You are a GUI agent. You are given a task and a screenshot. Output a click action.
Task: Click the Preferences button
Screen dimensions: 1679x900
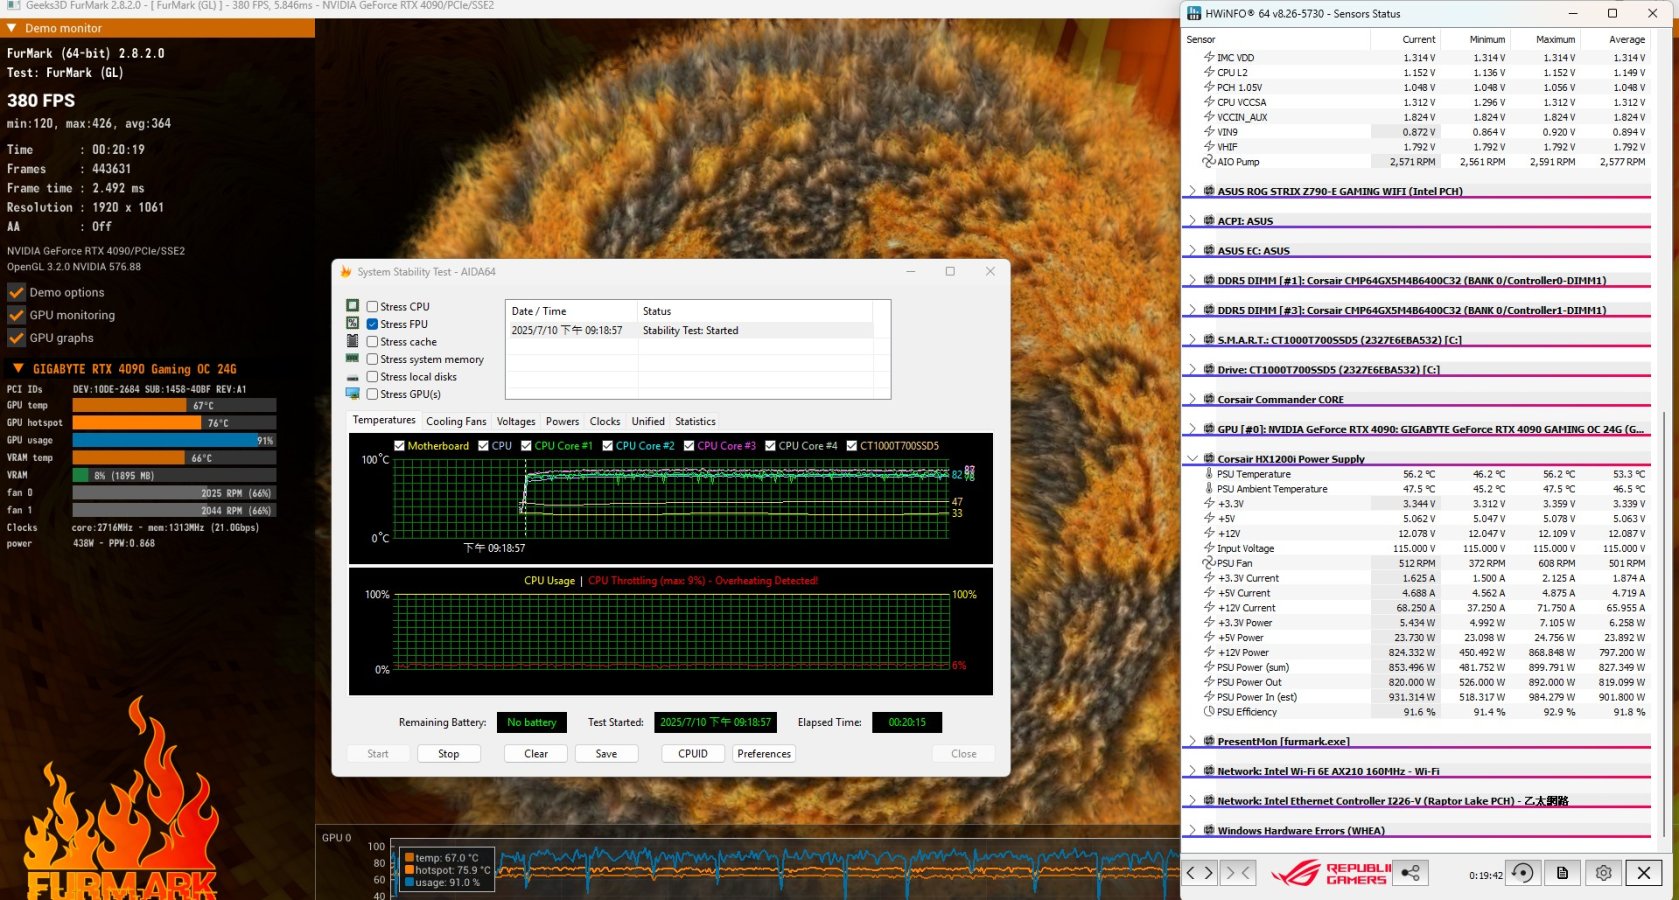coord(764,754)
